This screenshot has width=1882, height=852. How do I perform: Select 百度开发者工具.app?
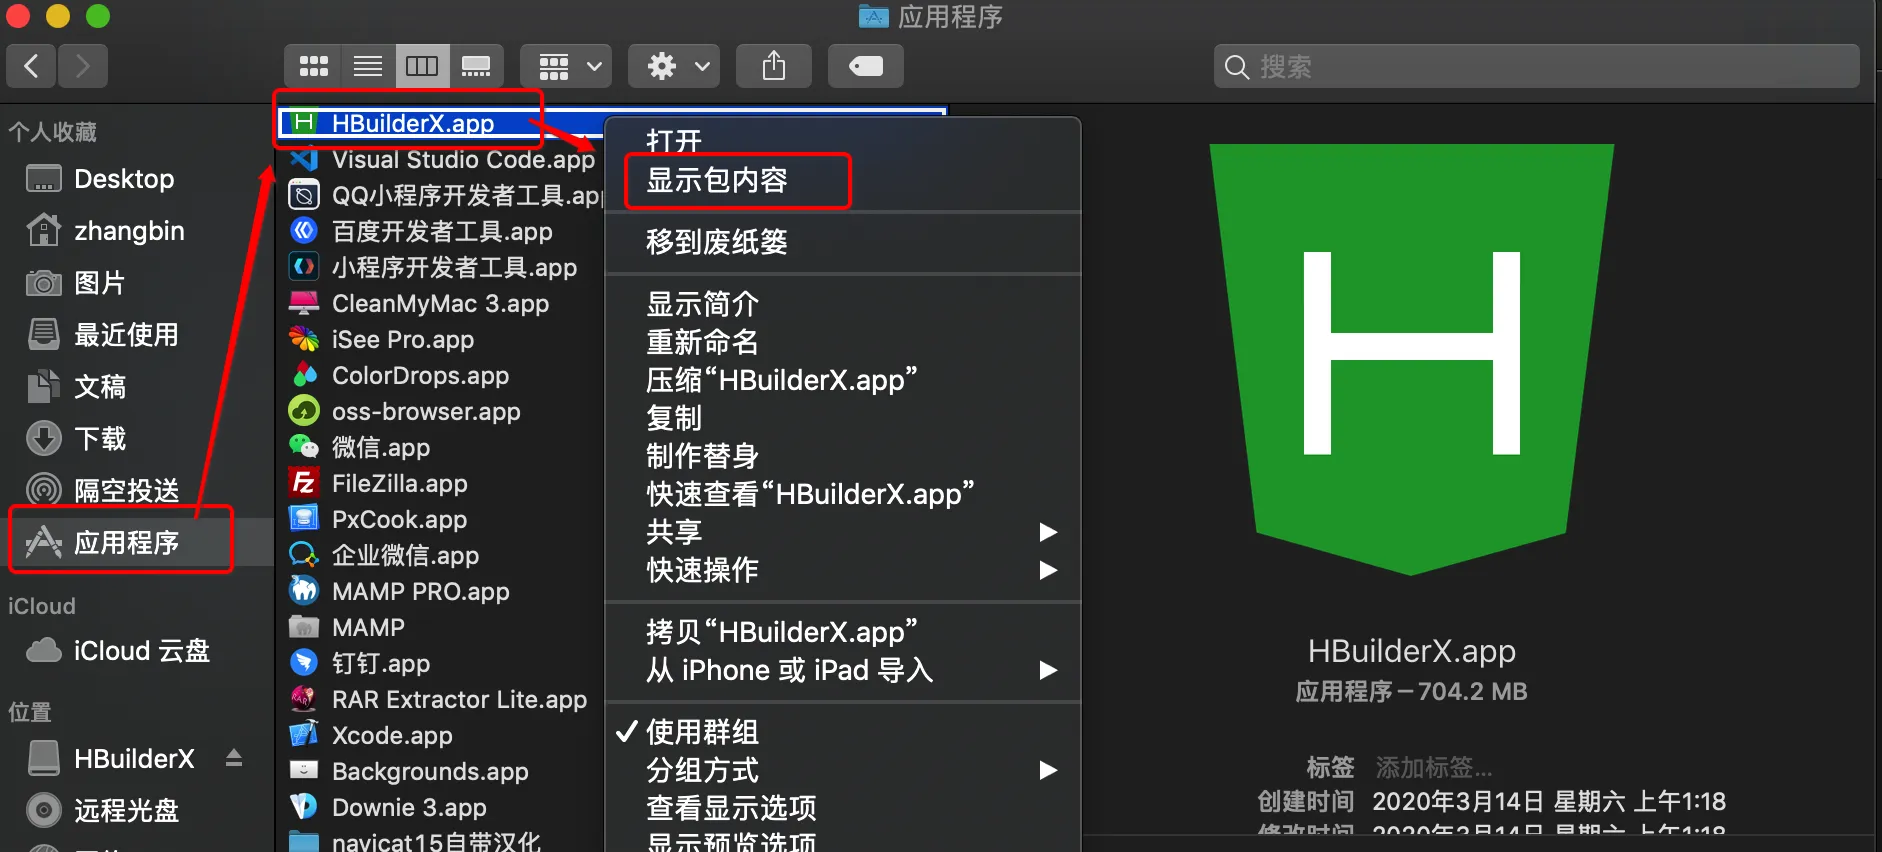[x=442, y=232]
